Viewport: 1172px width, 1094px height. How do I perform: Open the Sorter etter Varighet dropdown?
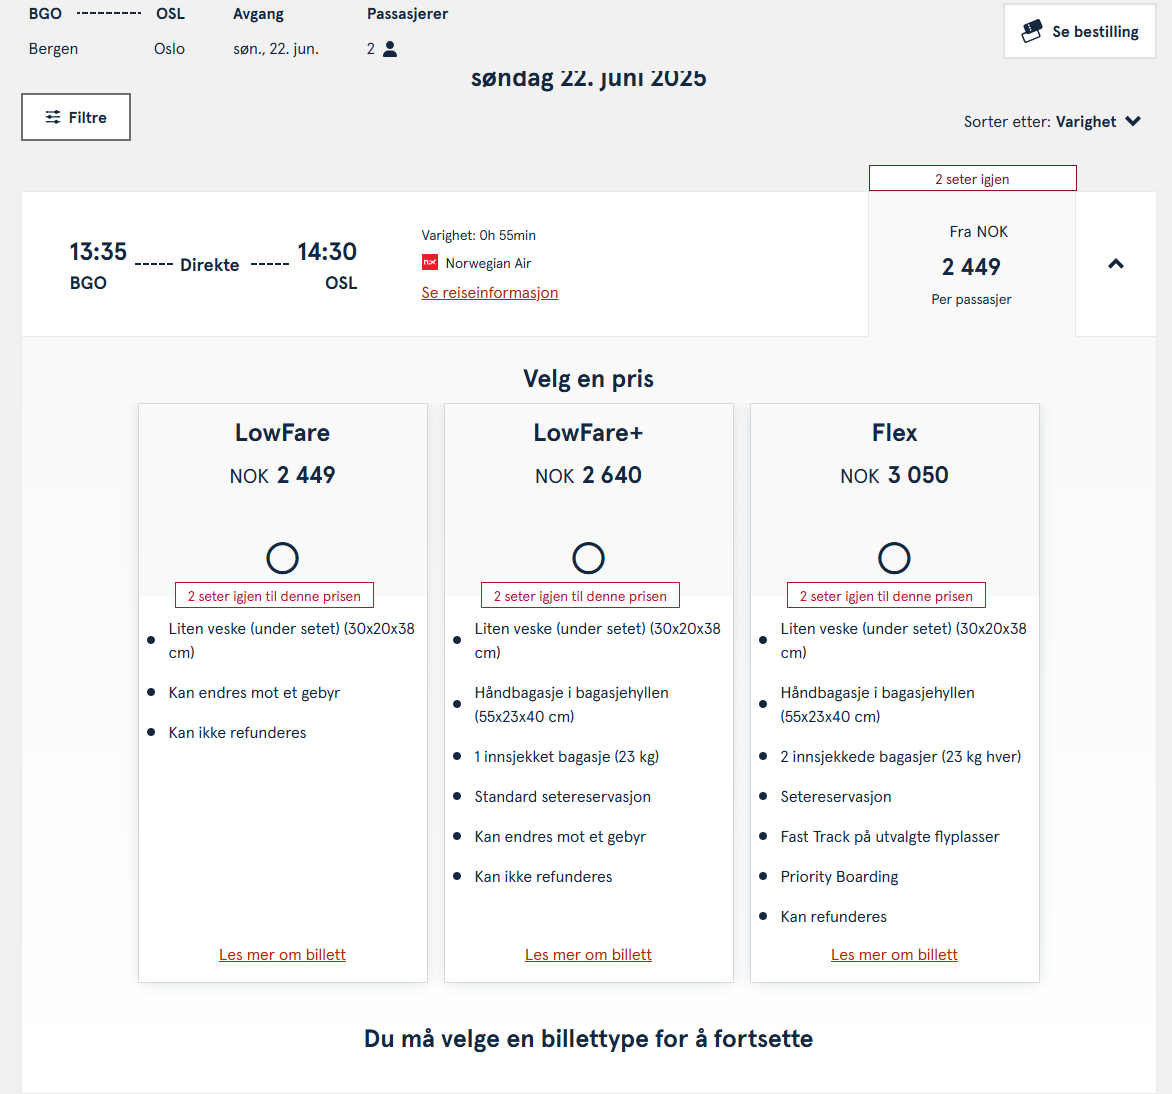(x=1052, y=122)
